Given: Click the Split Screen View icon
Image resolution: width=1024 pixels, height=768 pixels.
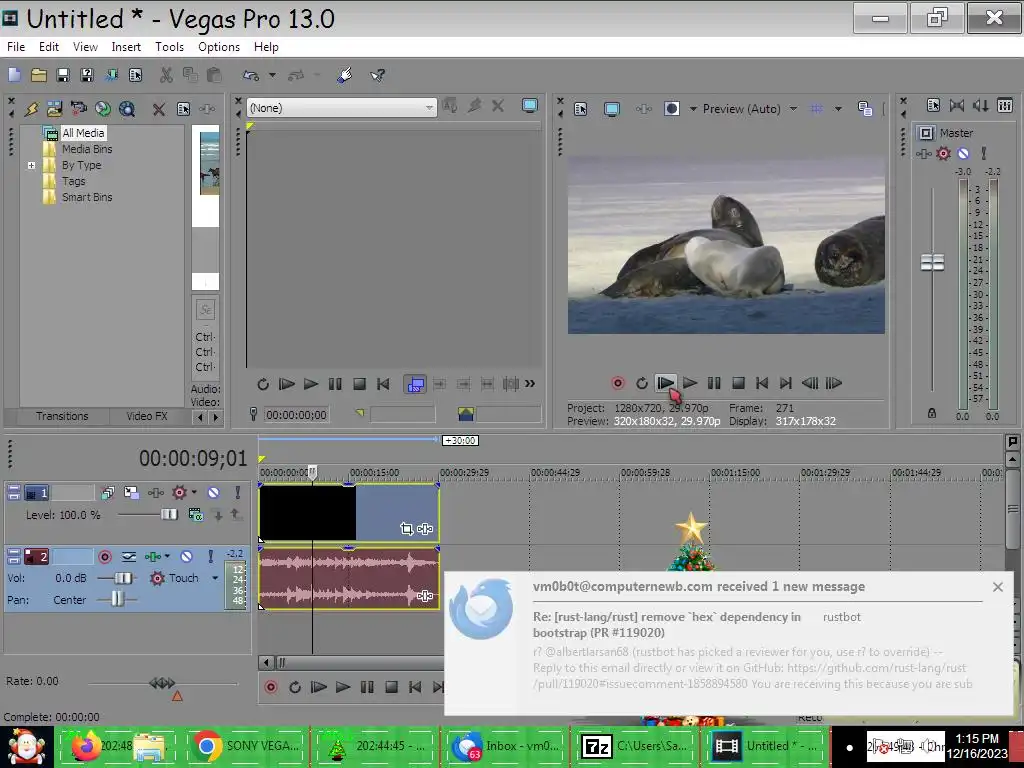Looking at the screenshot, I should [x=671, y=108].
